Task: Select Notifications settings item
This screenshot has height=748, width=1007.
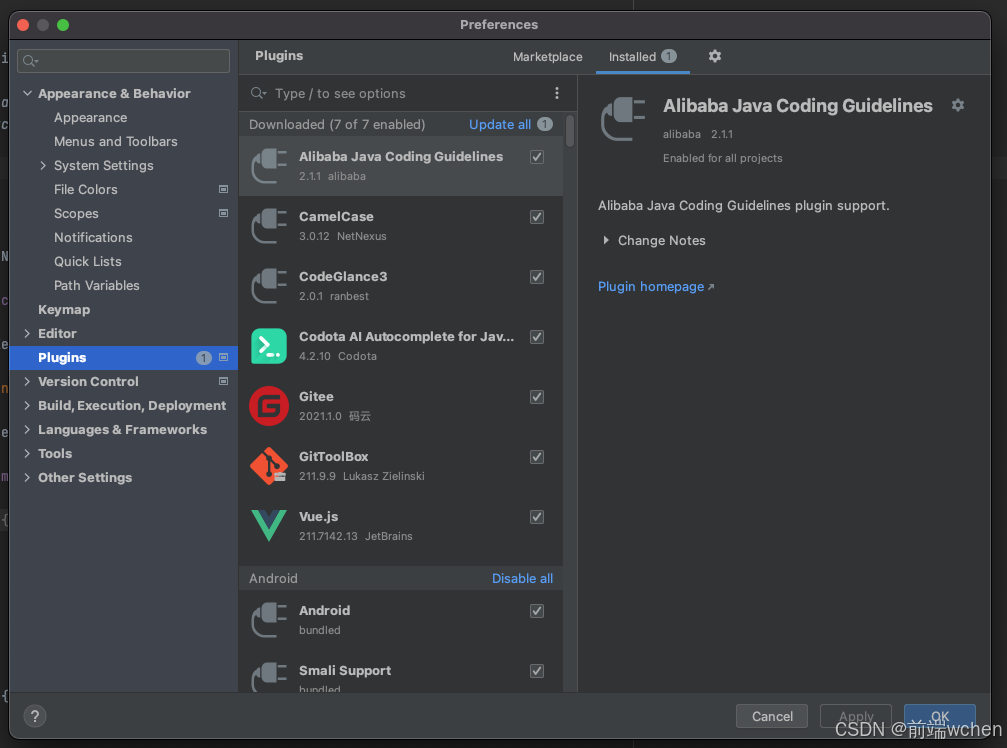Action: point(93,238)
